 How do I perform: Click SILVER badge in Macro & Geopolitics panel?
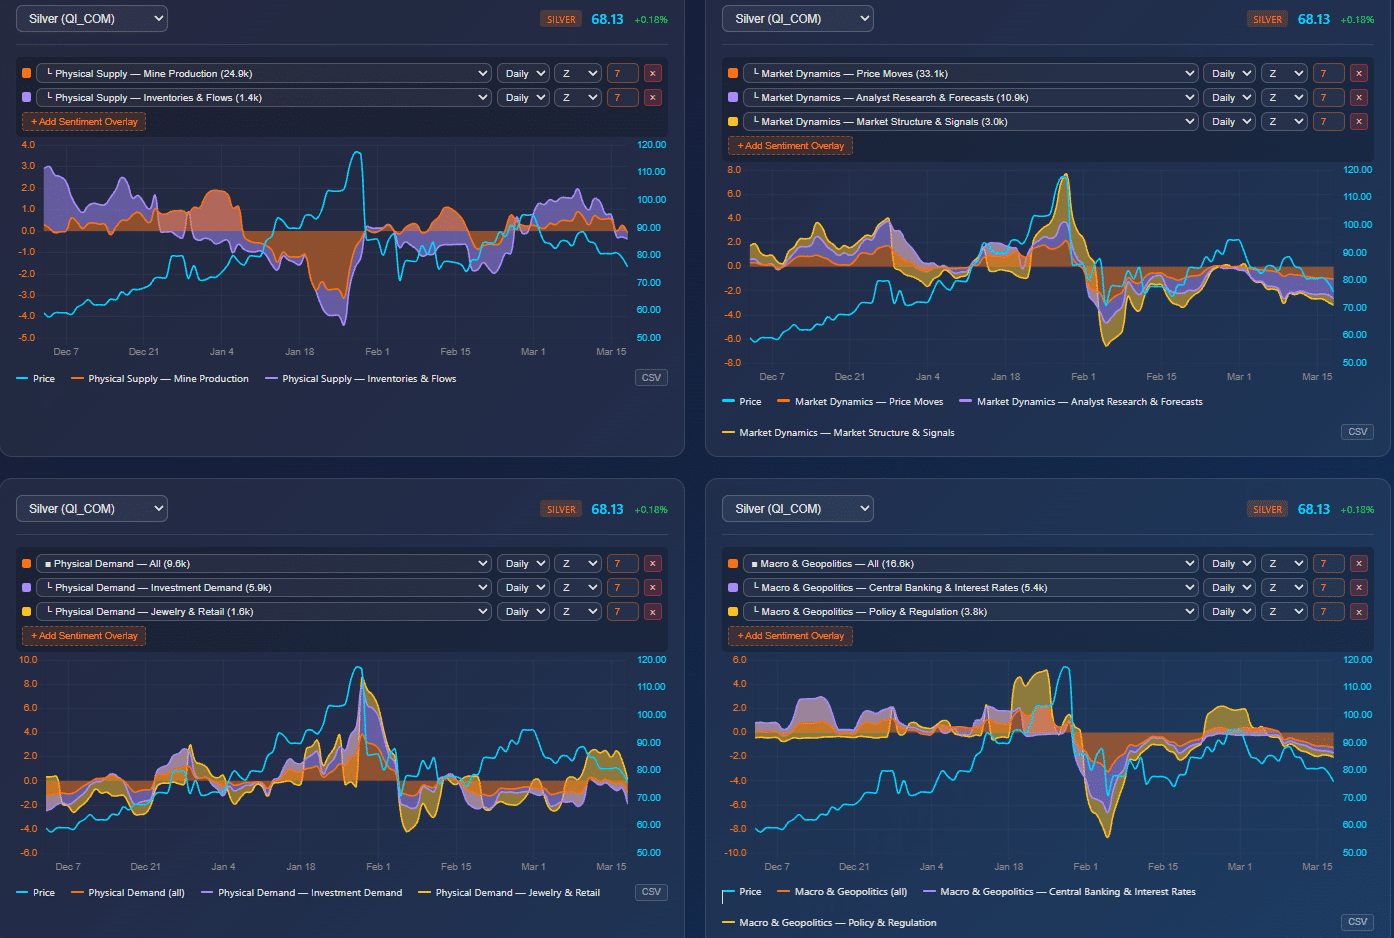pyautogui.click(x=1267, y=509)
